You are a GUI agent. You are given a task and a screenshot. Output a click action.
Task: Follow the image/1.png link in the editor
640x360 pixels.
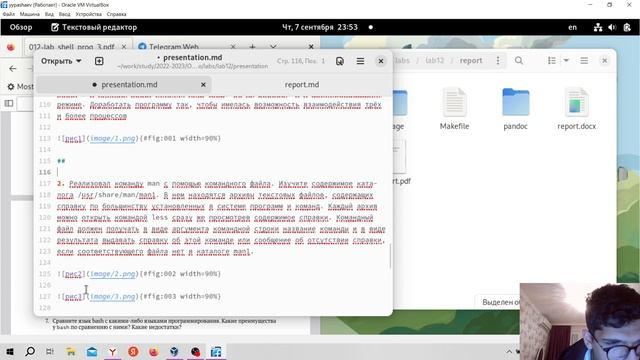coord(113,138)
